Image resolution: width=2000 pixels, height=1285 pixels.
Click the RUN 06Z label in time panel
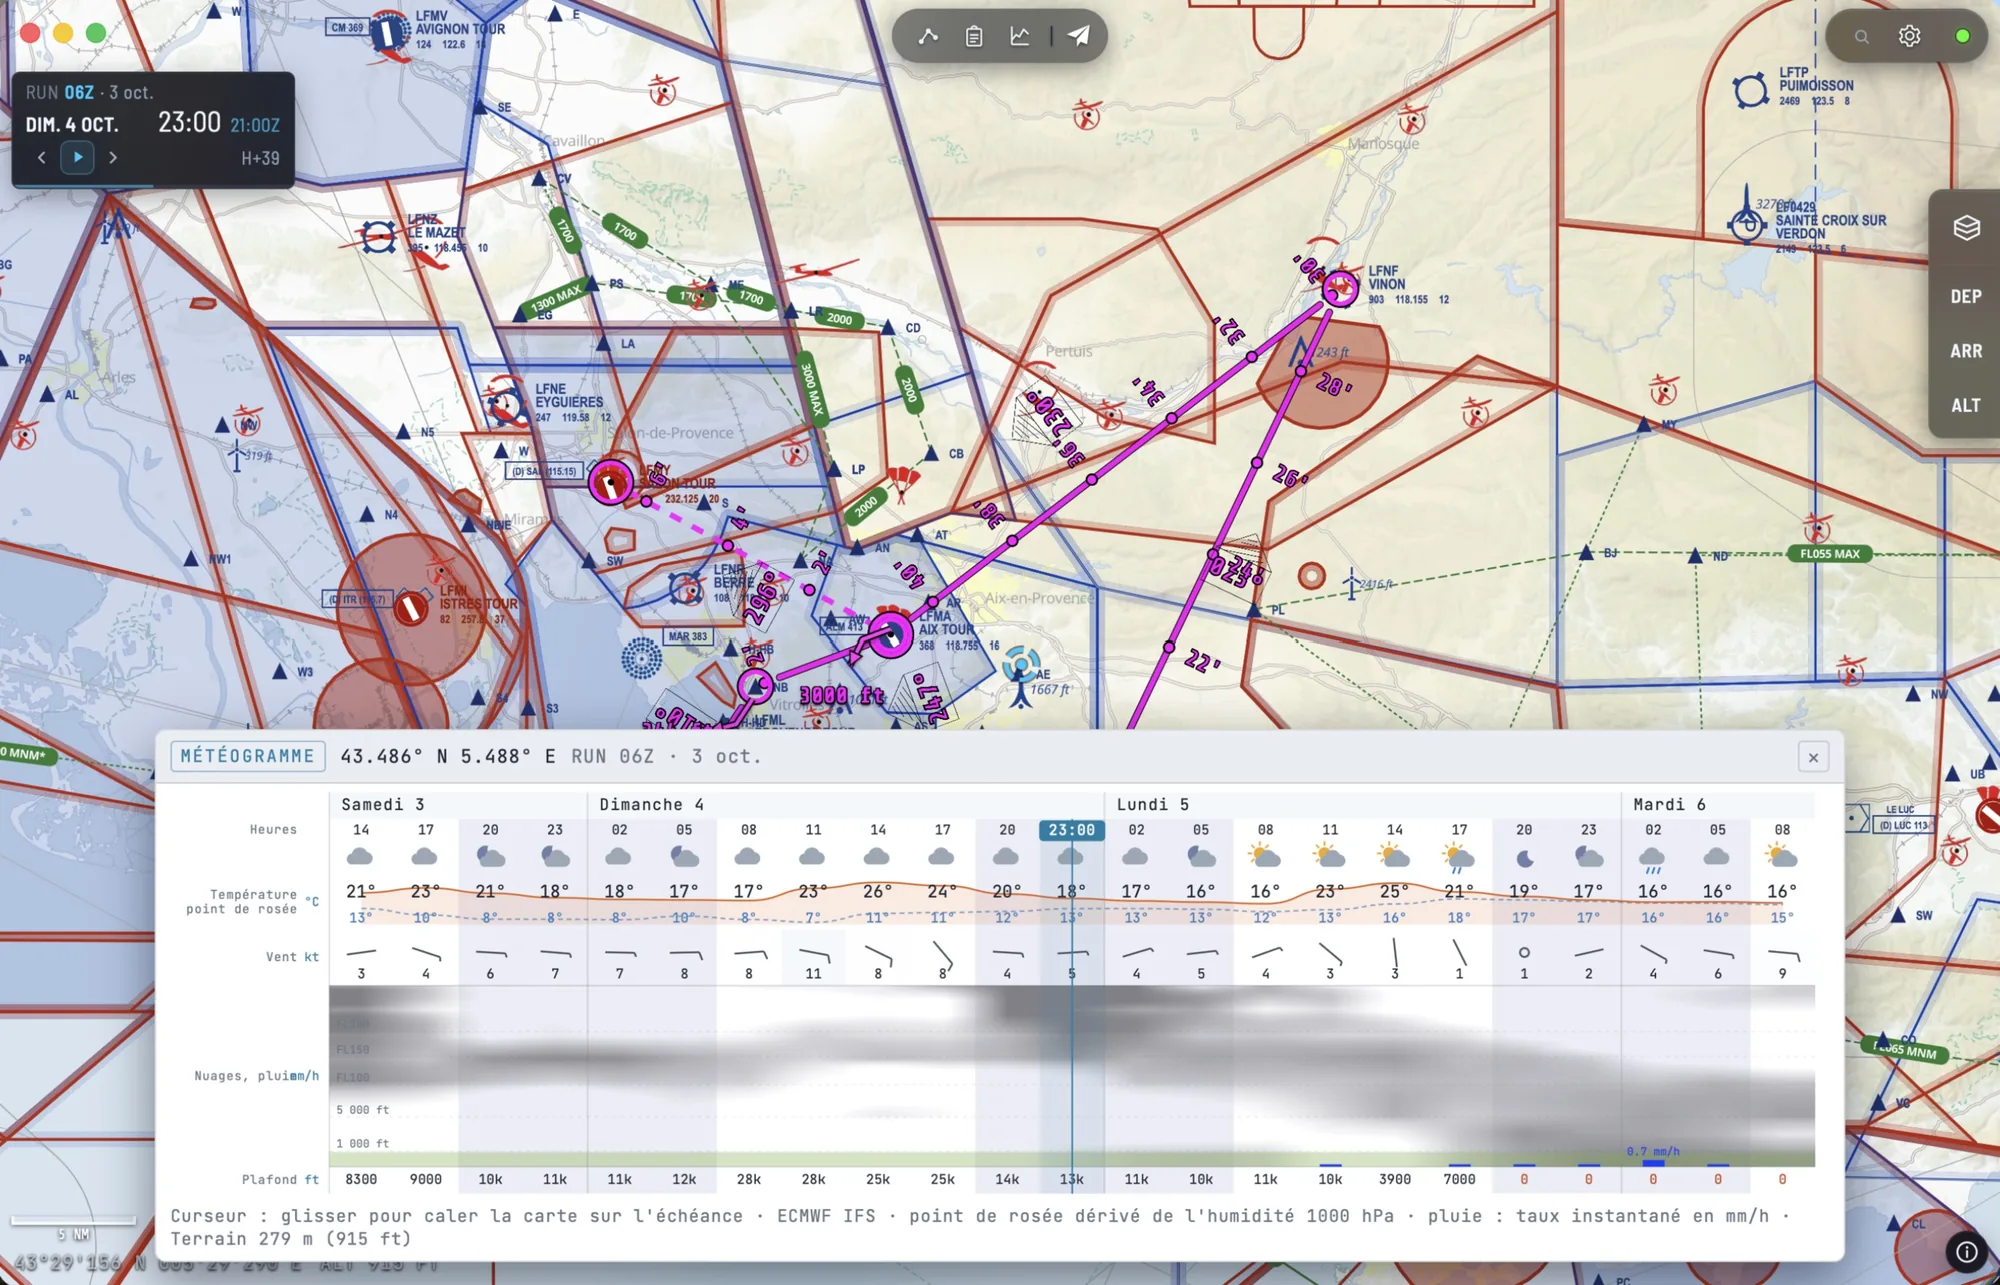[60, 92]
